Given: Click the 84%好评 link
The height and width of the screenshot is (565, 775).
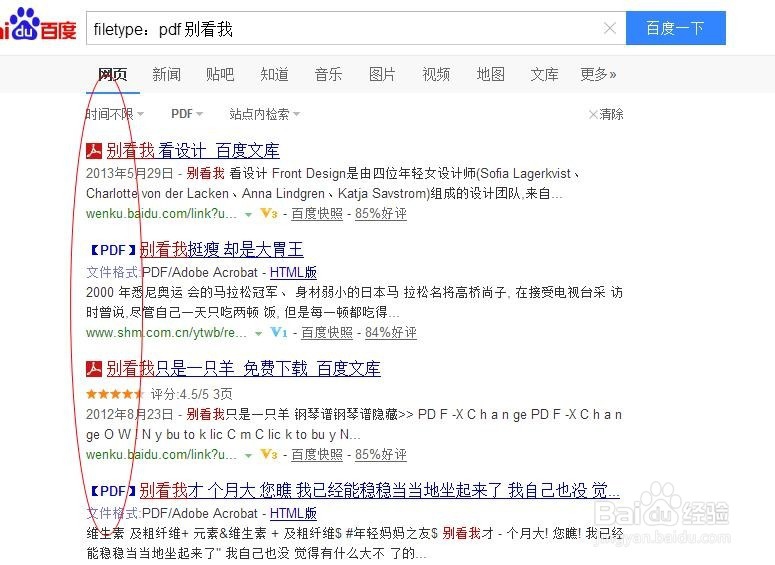Looking at the screenshot, I should (390, 333).
